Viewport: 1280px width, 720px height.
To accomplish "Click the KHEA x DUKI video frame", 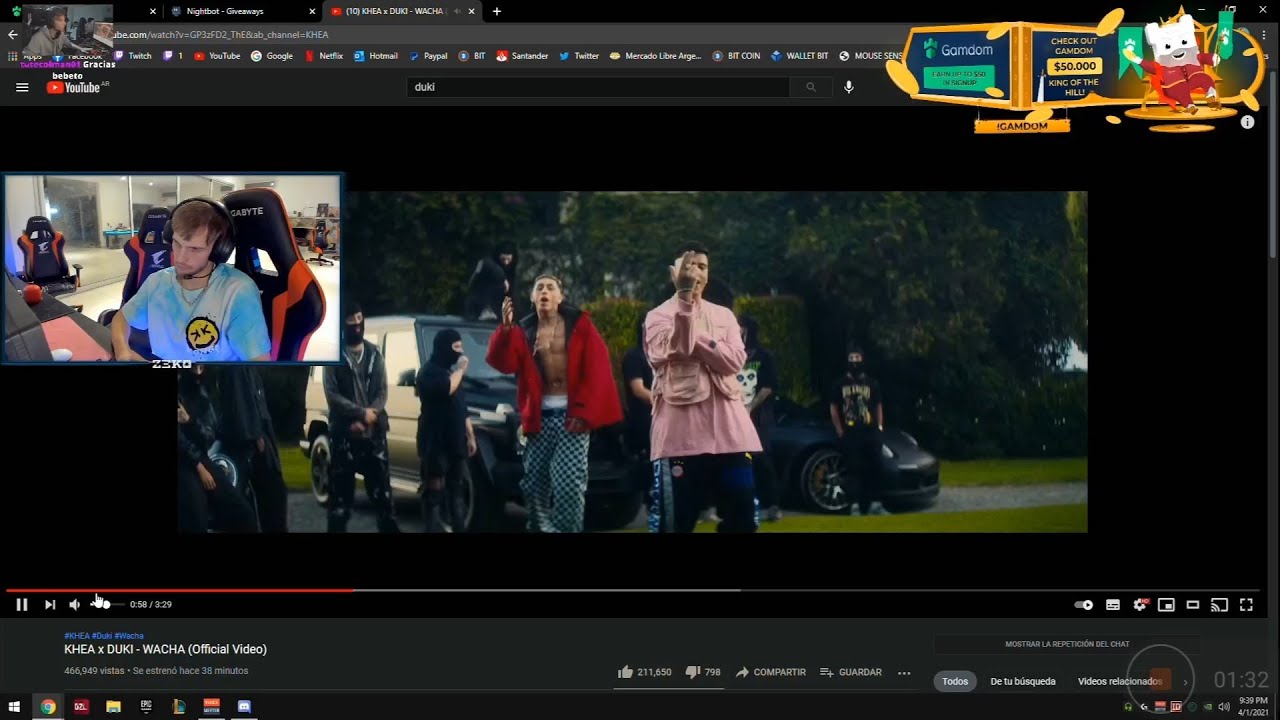I will 632,362.
